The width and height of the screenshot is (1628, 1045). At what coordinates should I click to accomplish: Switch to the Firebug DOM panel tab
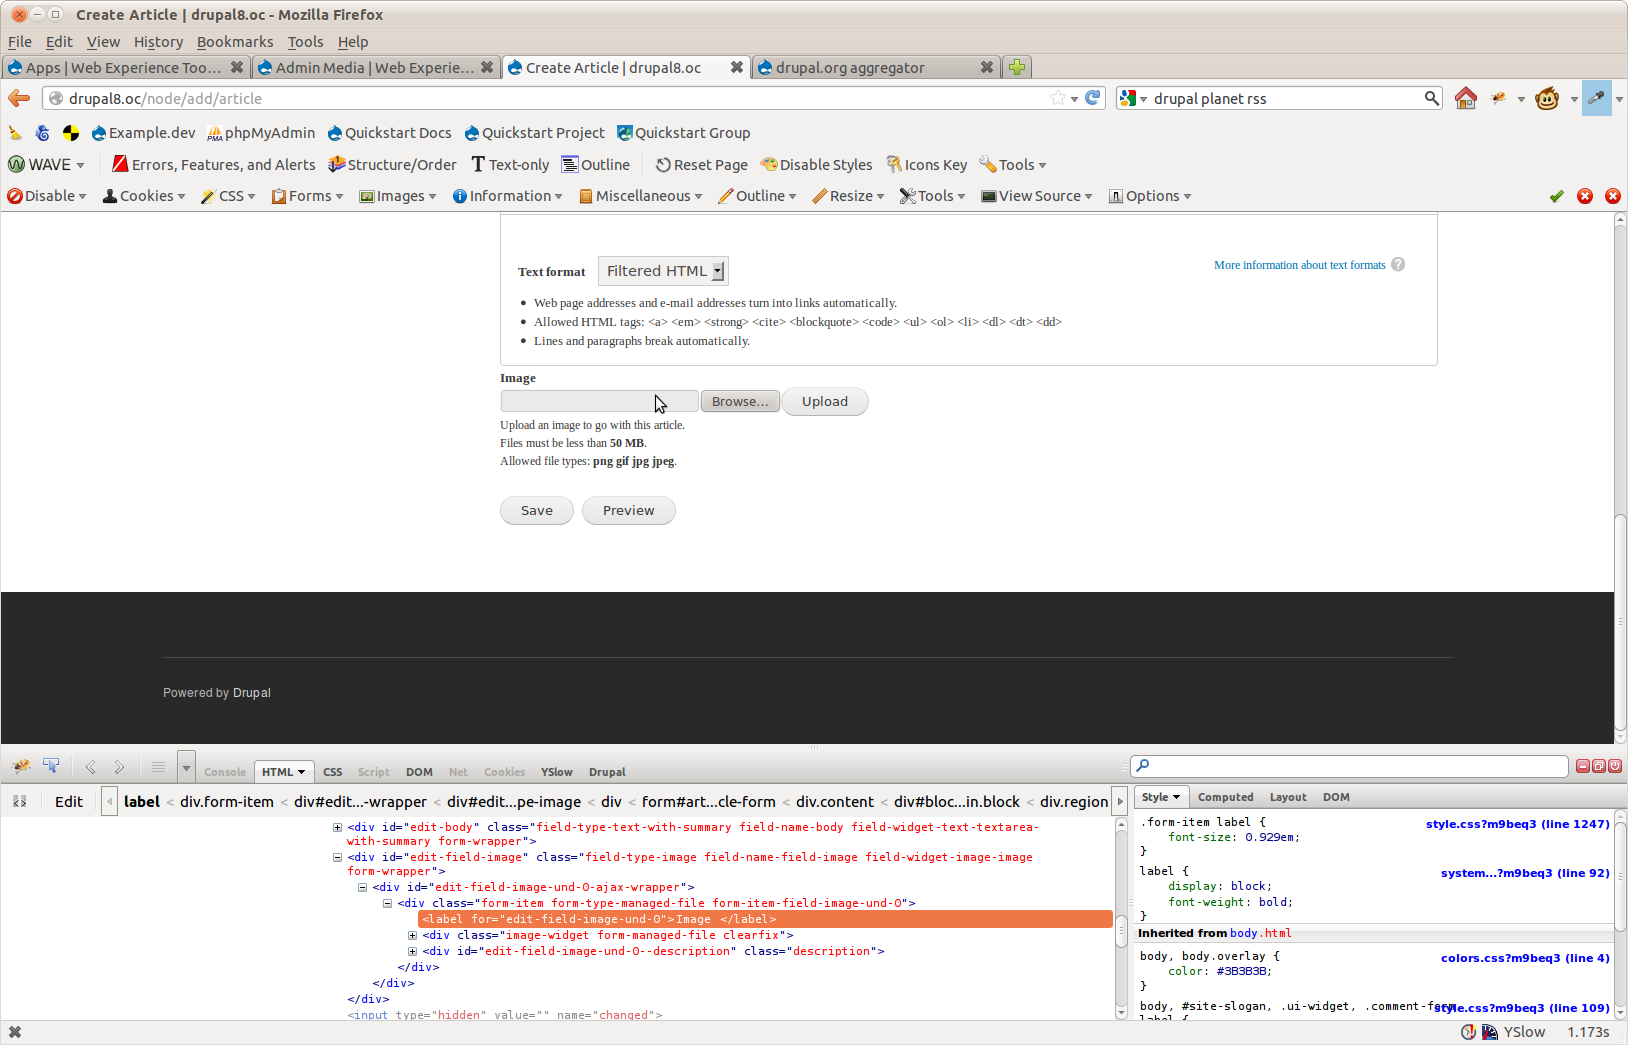[419, 772]
